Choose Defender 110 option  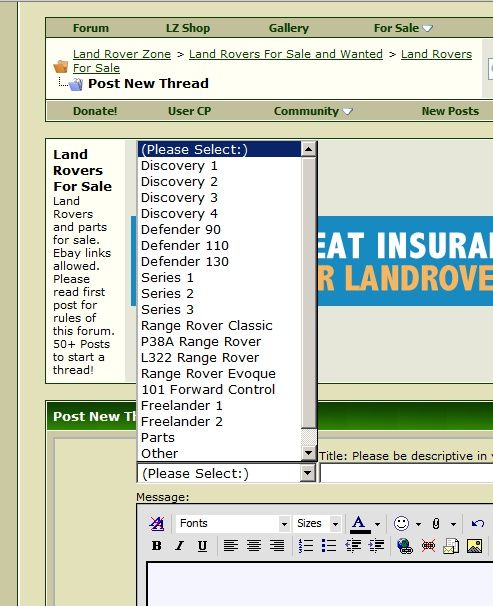(x=219, y=246)
